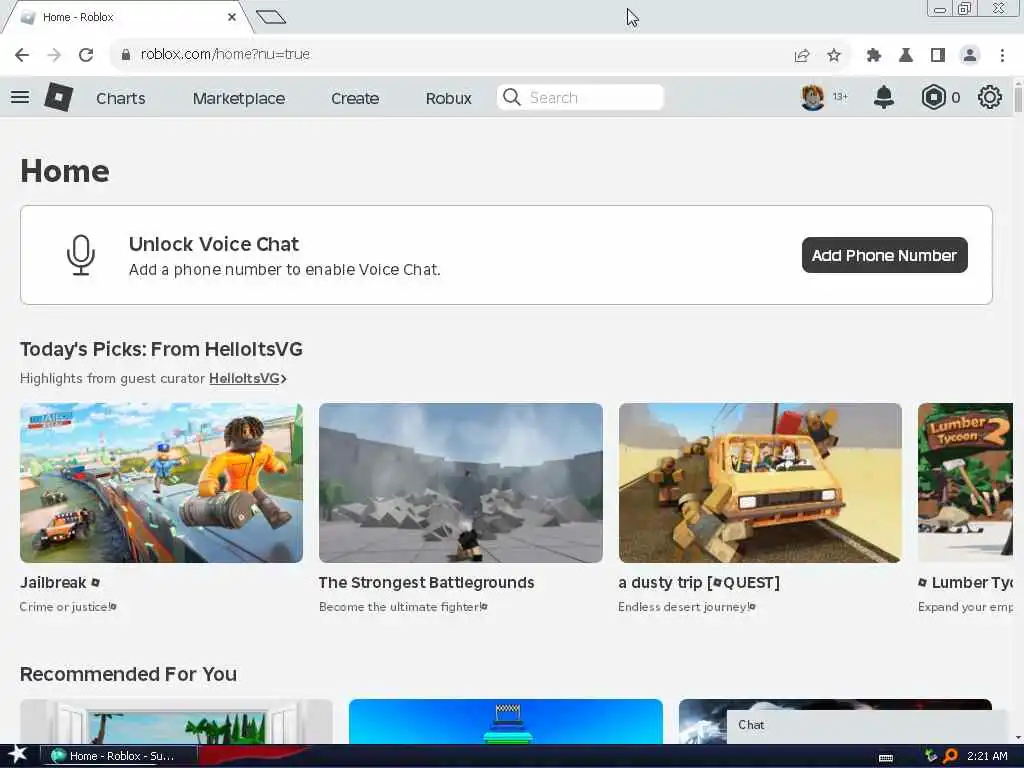Open the hamburger navigation menu
This screenshot has height=768, width=1024.
click(x=20, y=97)
